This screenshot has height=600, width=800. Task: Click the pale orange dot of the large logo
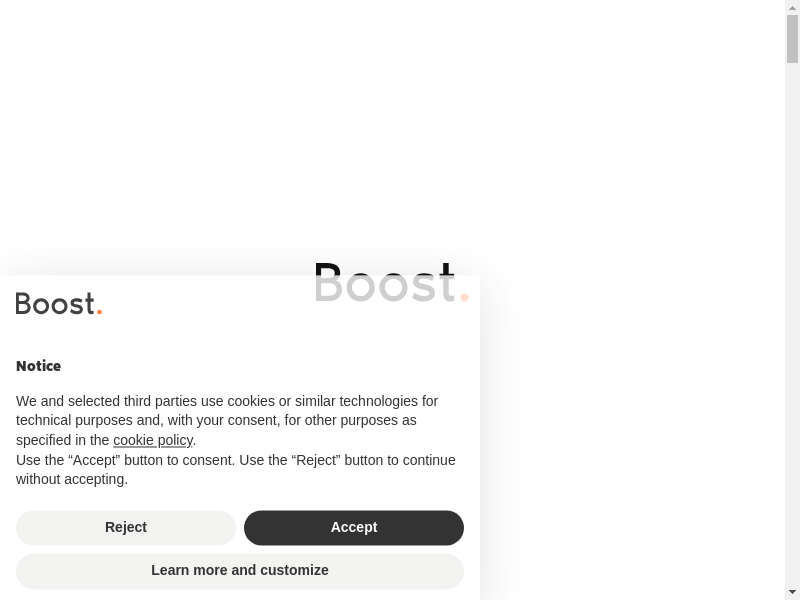tap(464, 297)
